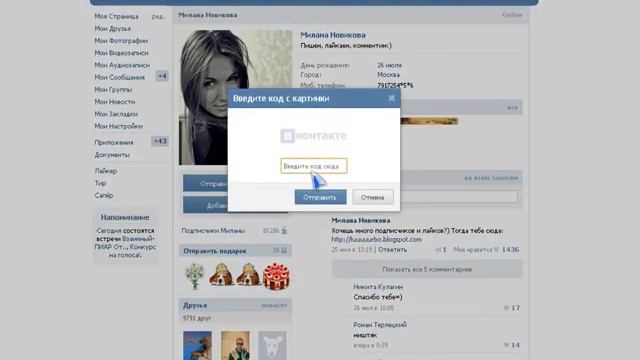Click the Отправить подарок header
Image resolution: width=640 pixels, height=360 pixels.
coord(215,251)
